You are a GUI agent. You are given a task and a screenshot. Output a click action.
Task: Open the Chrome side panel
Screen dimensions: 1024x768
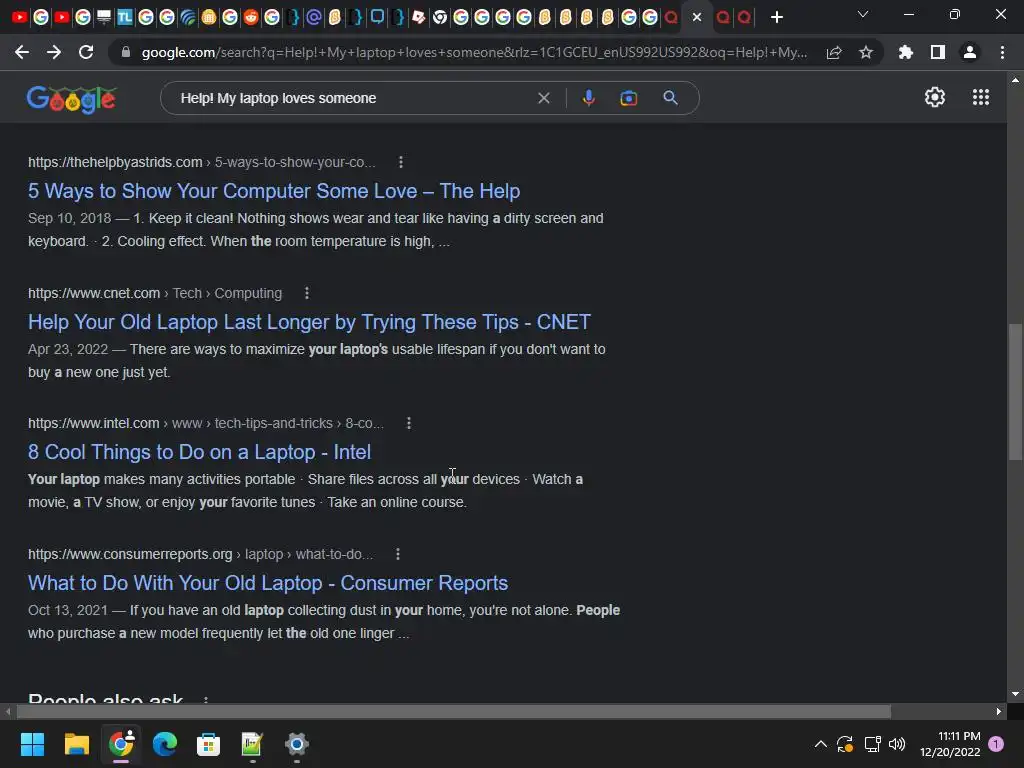pos(938,52)
